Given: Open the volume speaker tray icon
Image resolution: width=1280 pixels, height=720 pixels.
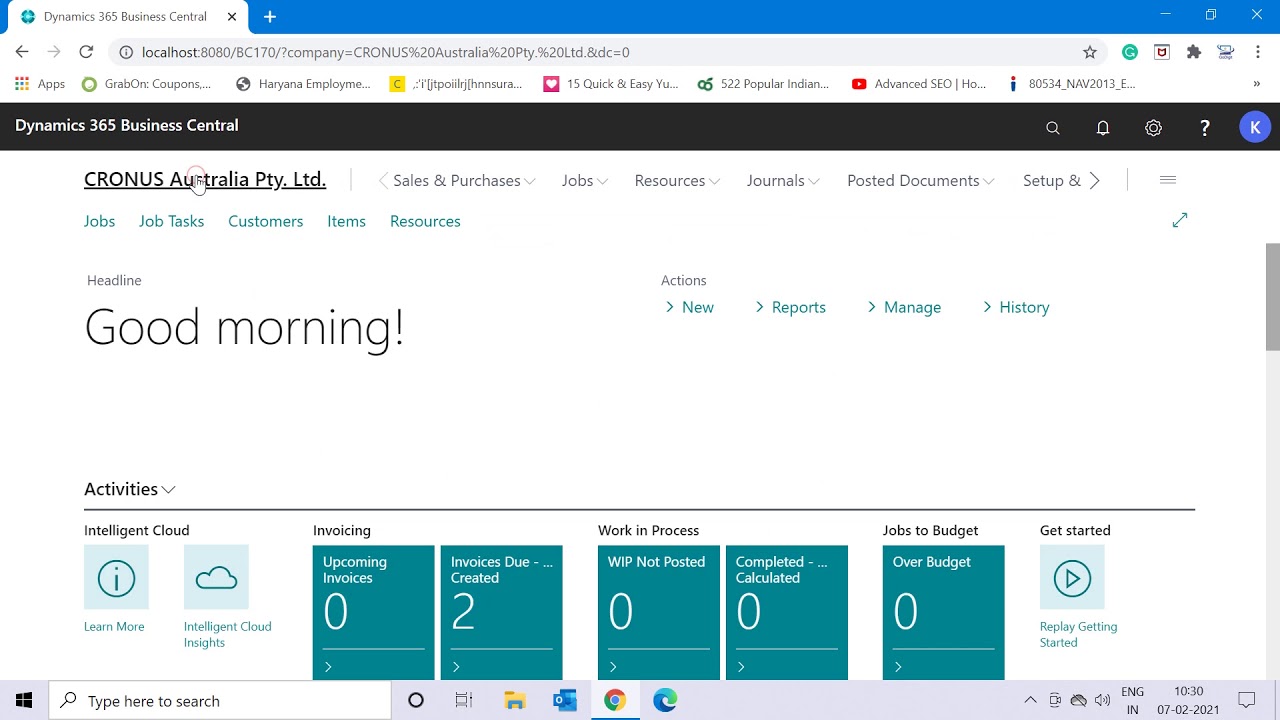Looking at the screenshot, I should (x=1102, y=700).
